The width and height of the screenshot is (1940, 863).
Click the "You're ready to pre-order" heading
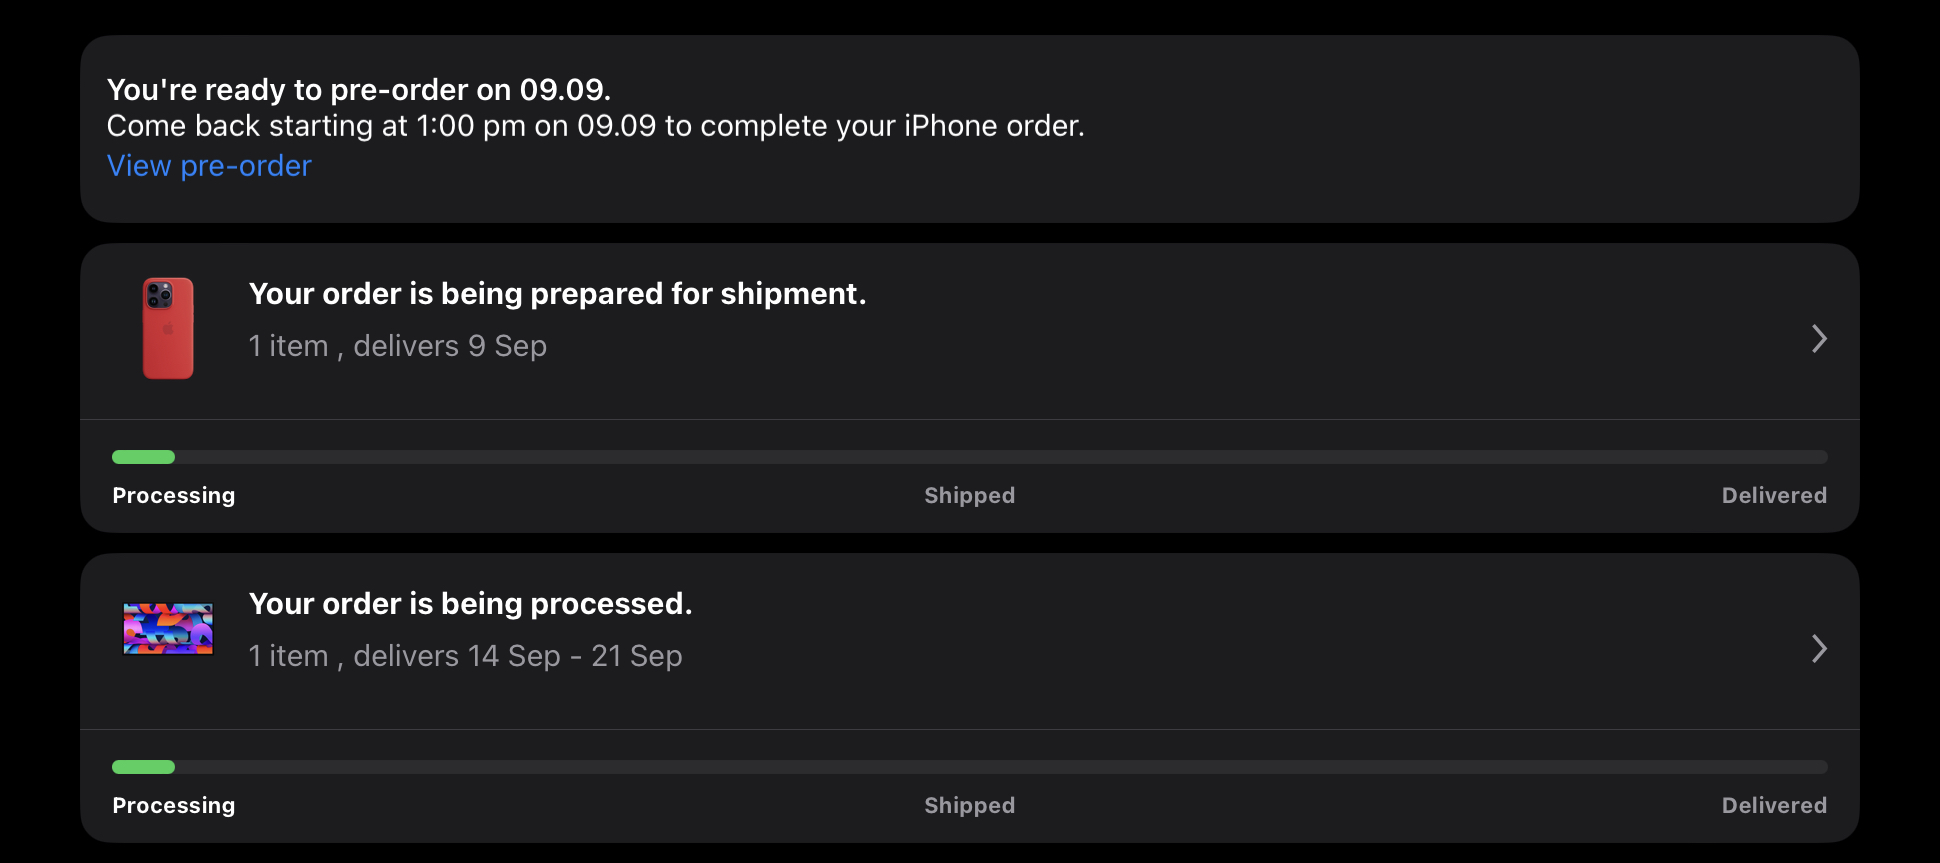point(358,90)
